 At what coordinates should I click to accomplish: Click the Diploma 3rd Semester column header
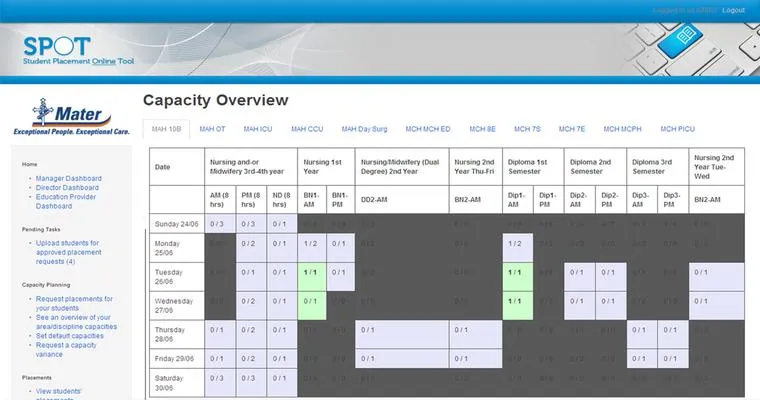[657, 167]
